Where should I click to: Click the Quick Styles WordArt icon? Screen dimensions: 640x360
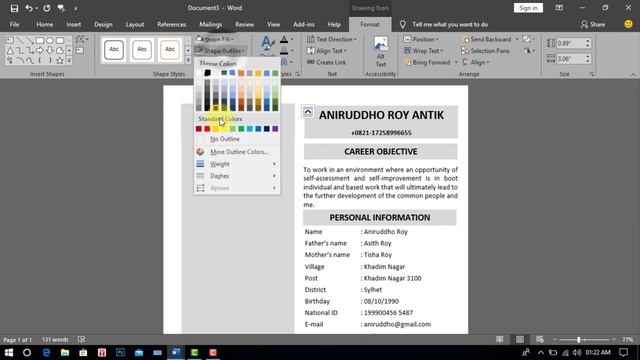pos(267,46)
